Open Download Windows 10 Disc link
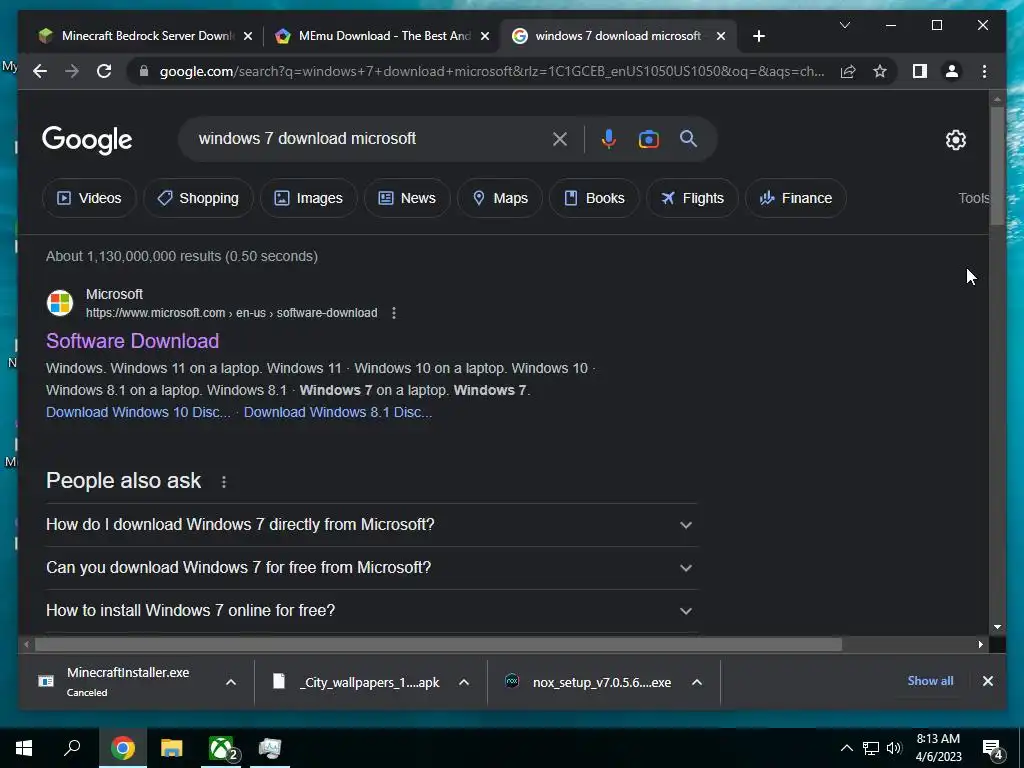Screen dimensions: 1024x768 [138, 412]
